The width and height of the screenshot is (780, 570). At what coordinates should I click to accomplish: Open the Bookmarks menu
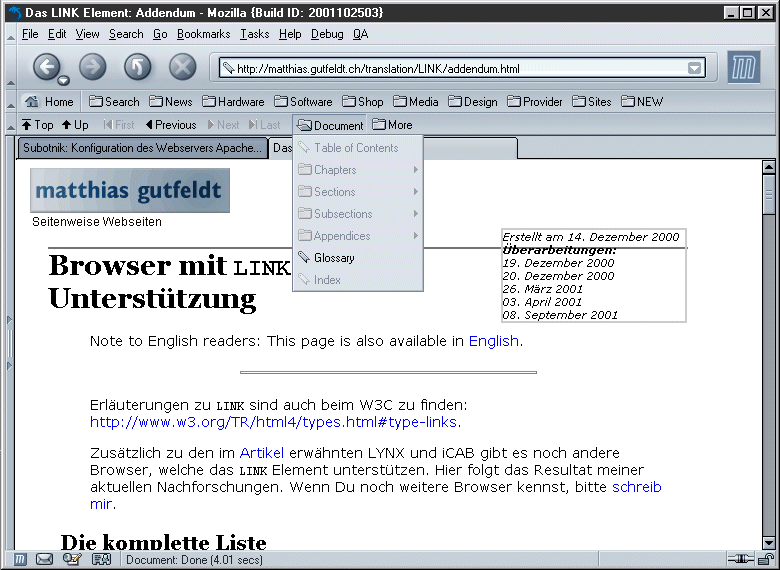pyautogui.click(x=203, y=34)
